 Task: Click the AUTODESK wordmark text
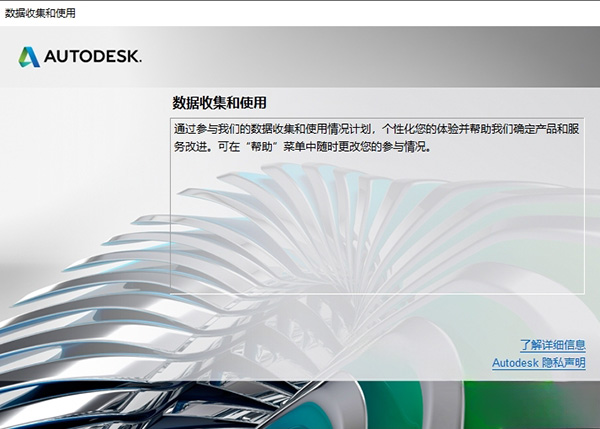(x=93, y=57)
